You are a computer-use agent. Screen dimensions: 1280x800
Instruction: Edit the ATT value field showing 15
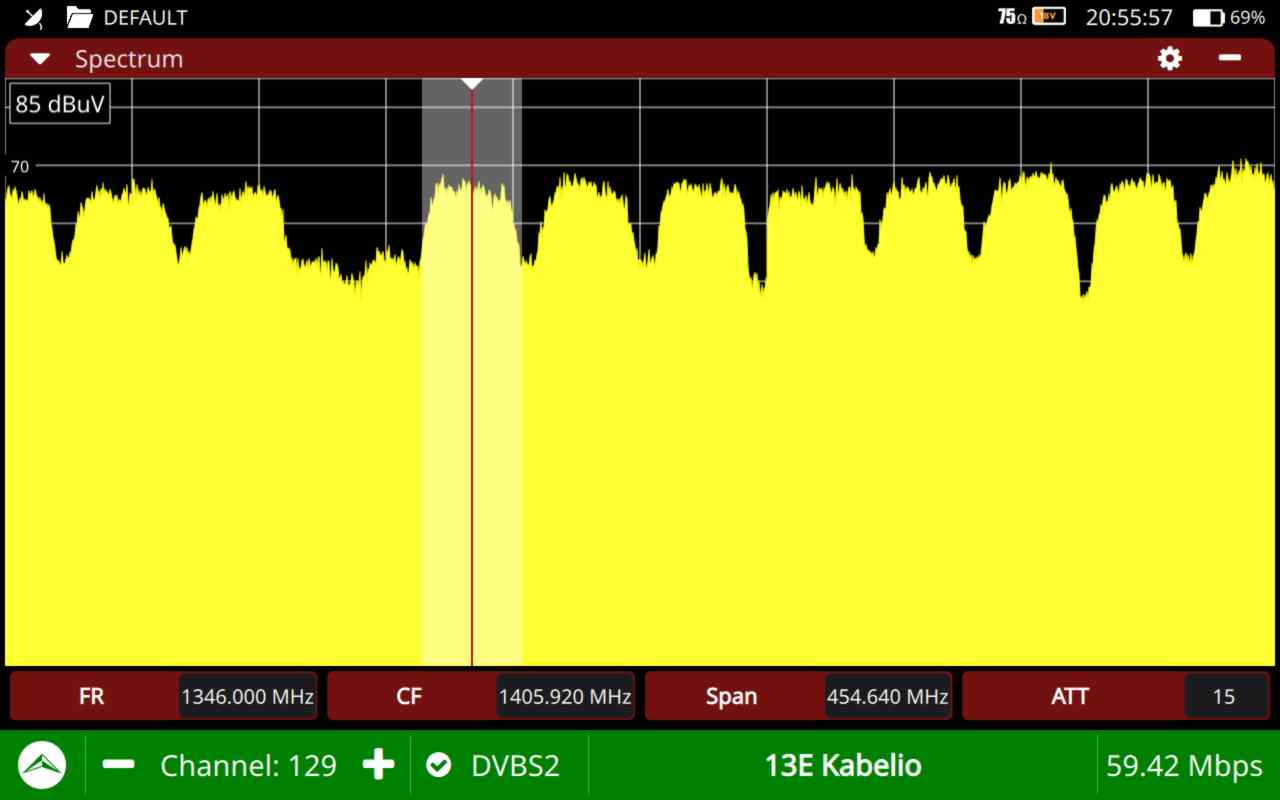tap(1224, 696)
